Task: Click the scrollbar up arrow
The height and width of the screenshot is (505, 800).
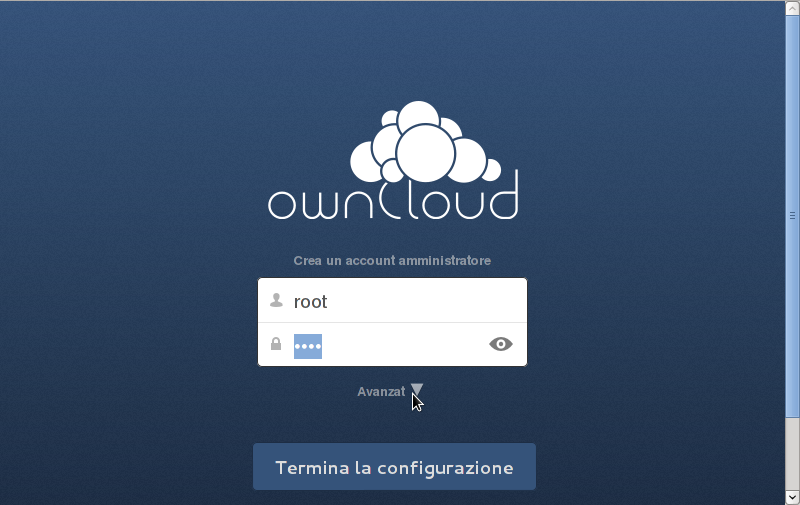Action: point(792,8)
